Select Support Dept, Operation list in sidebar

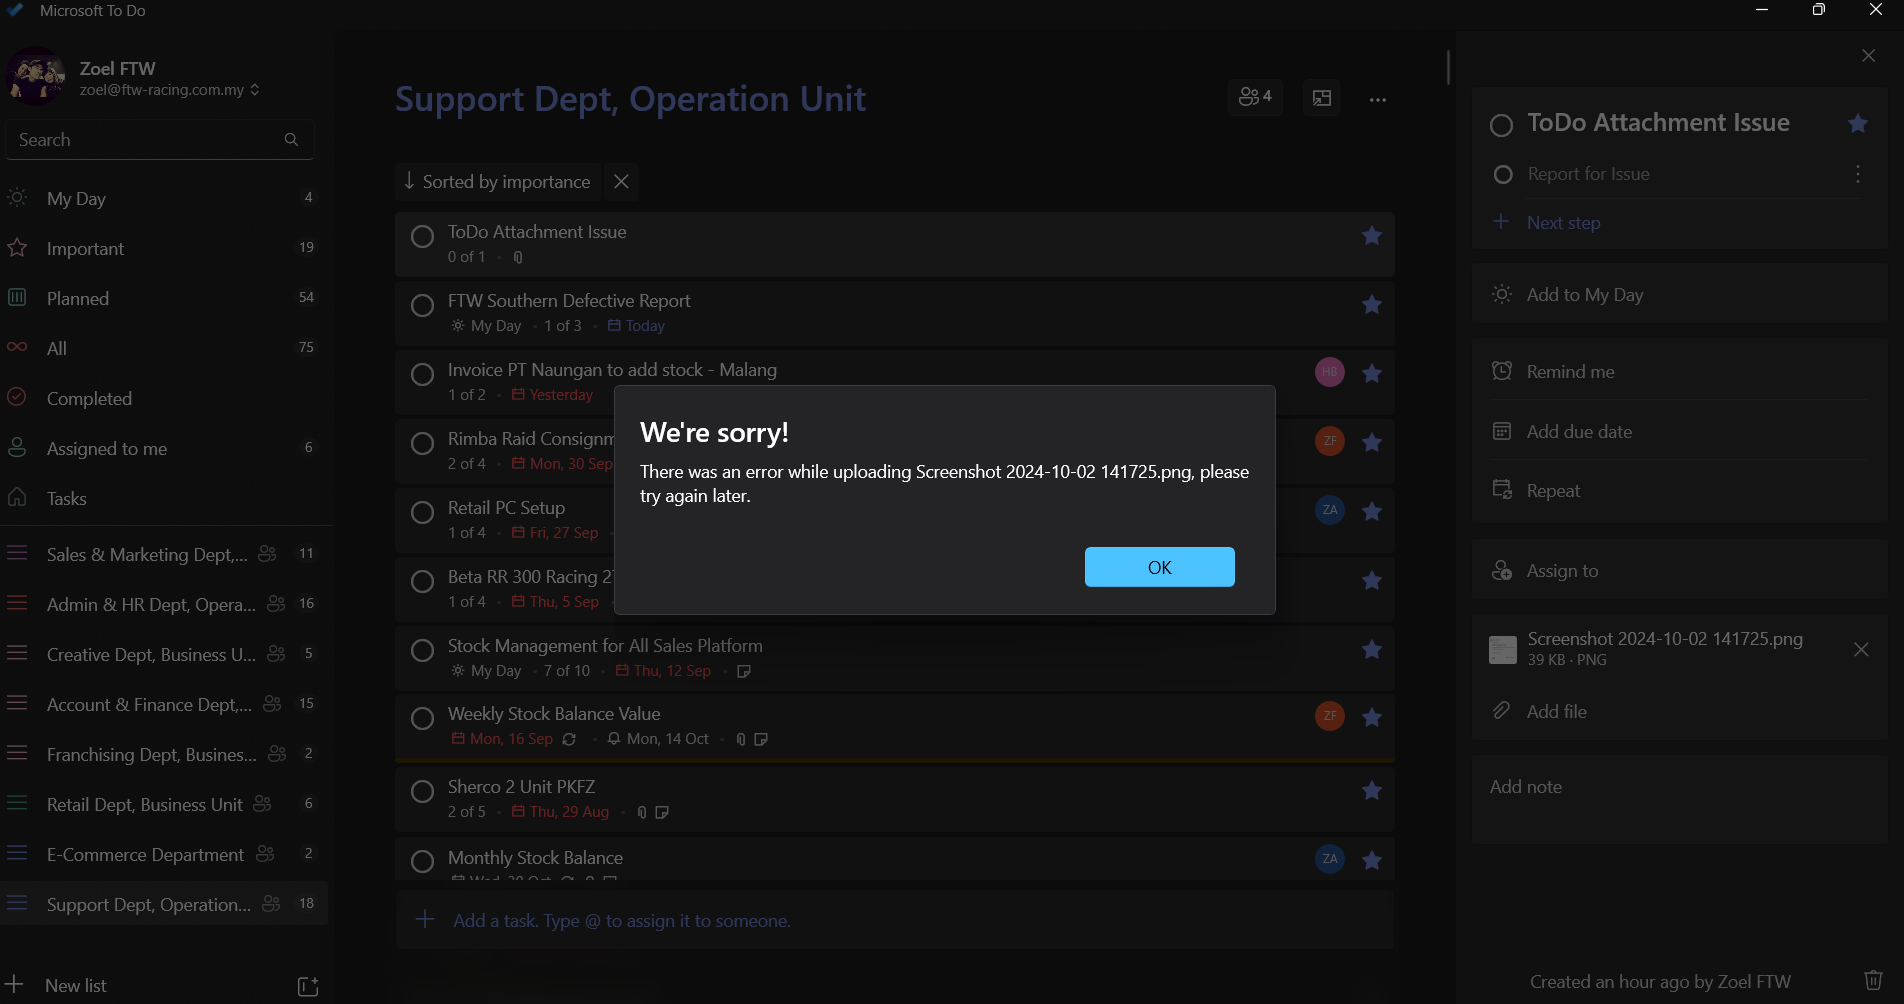164,904
